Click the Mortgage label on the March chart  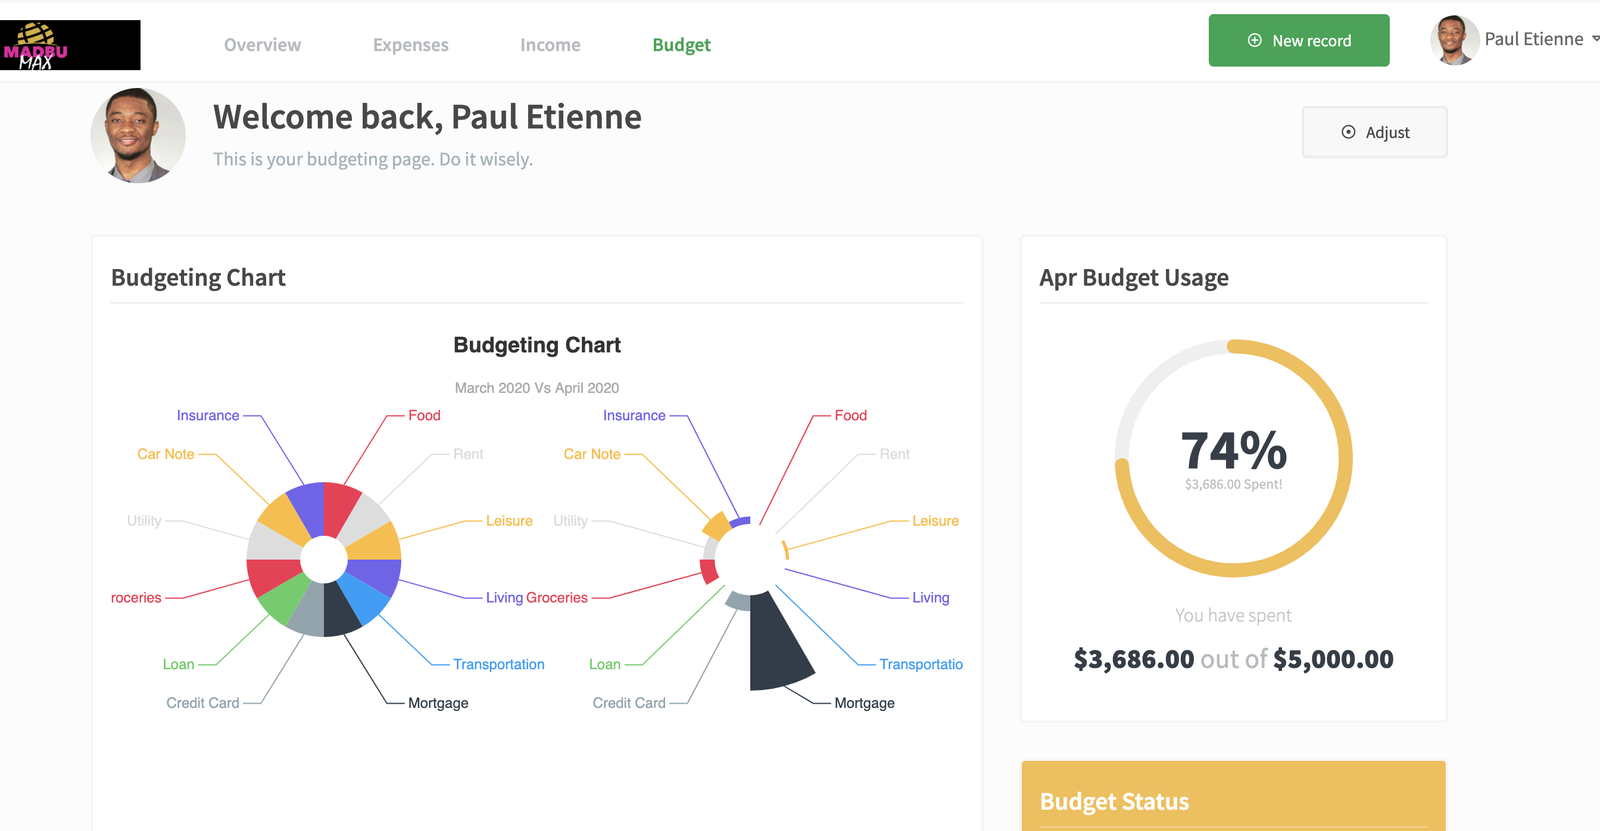438,703
